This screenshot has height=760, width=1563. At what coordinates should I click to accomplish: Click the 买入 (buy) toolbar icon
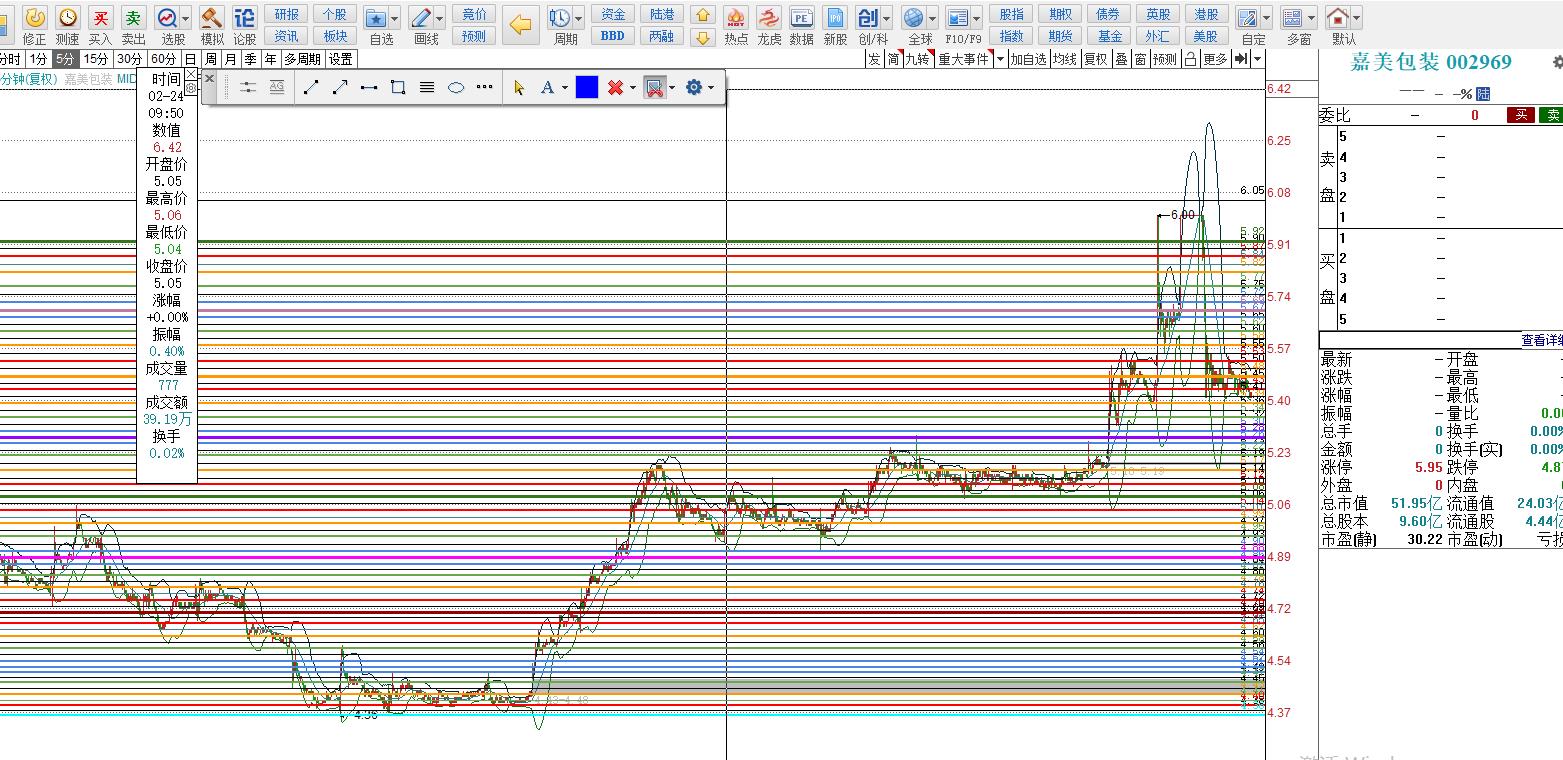[100, 18]
